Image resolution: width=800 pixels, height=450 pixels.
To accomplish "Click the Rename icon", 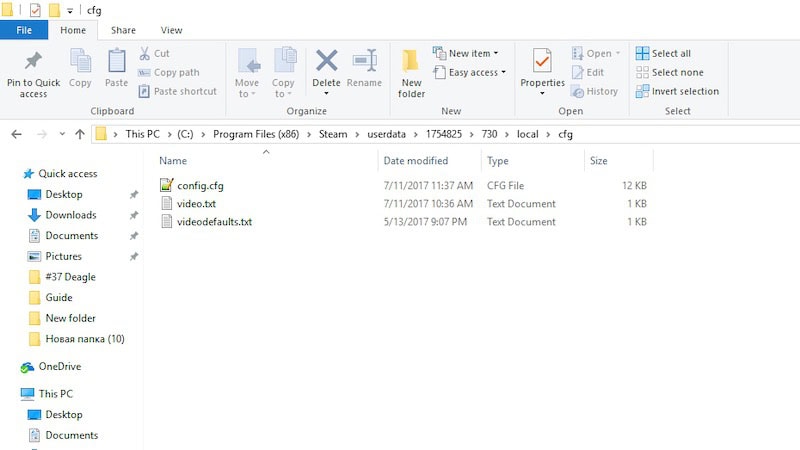I will tap(365, 61).
